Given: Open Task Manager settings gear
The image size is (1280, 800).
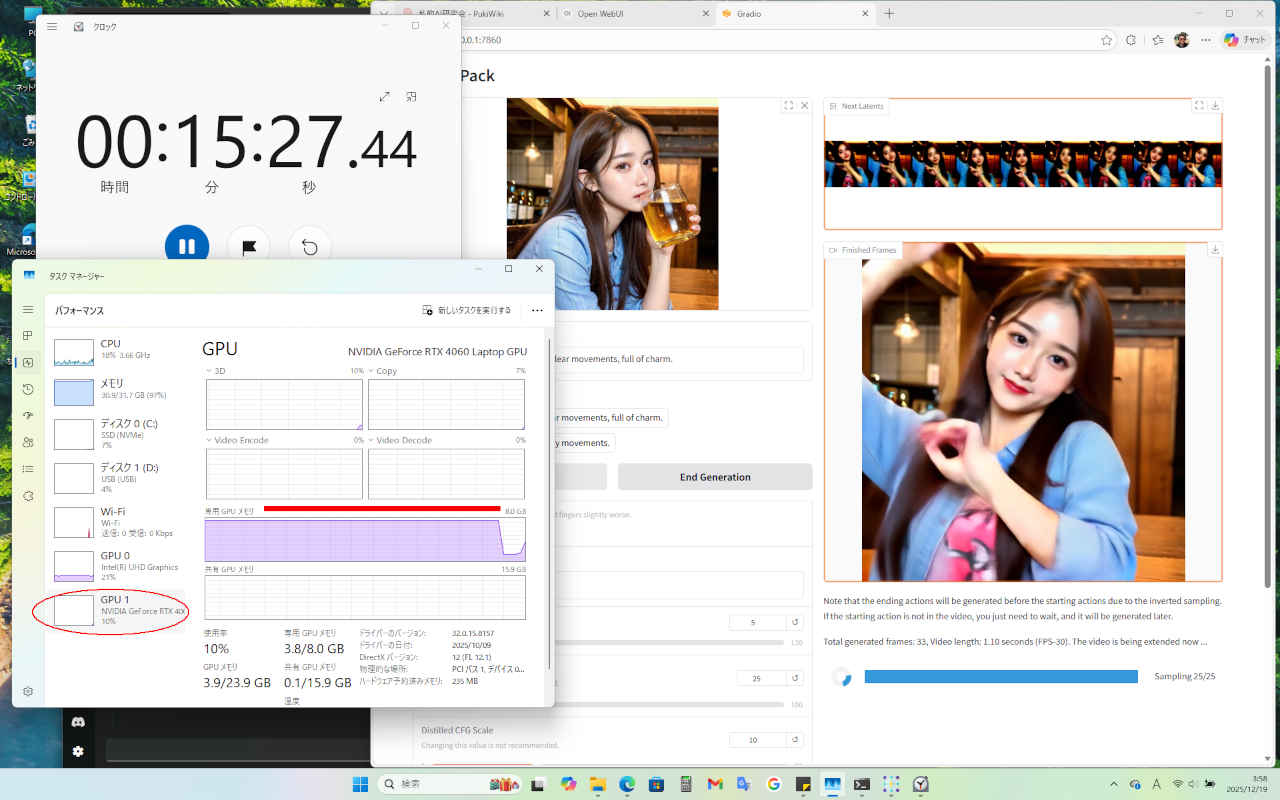Looking at the screenshot, I should [x=28, y=691].
